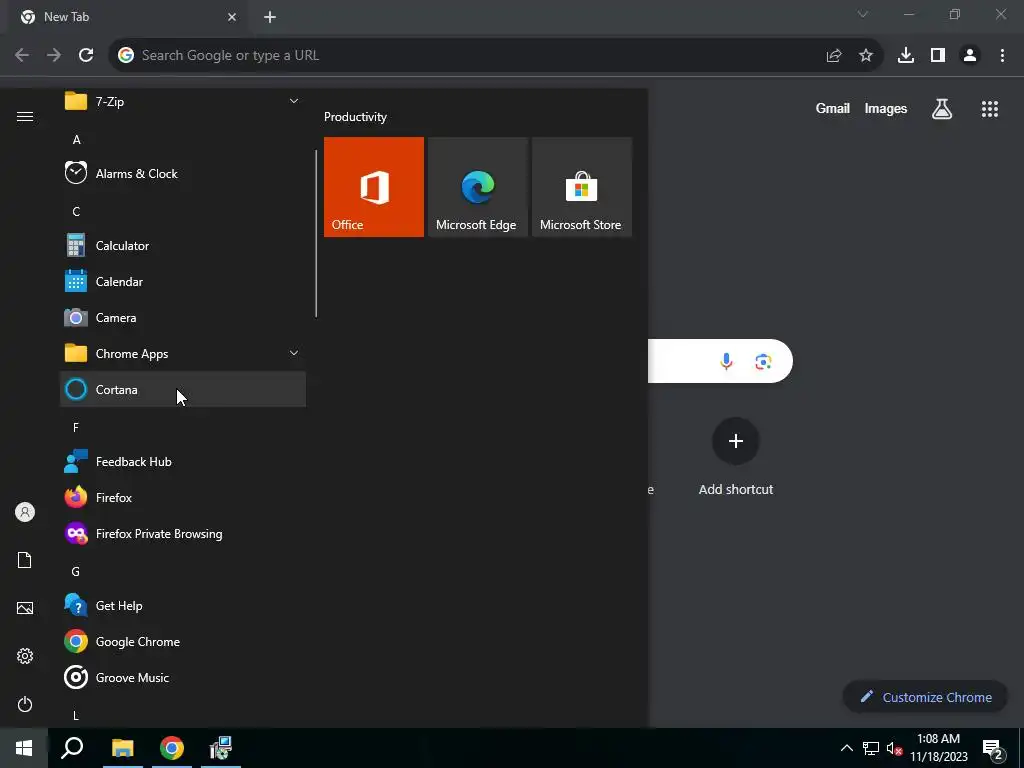Open Settings gear in Start sidebar

coord(25,656)
